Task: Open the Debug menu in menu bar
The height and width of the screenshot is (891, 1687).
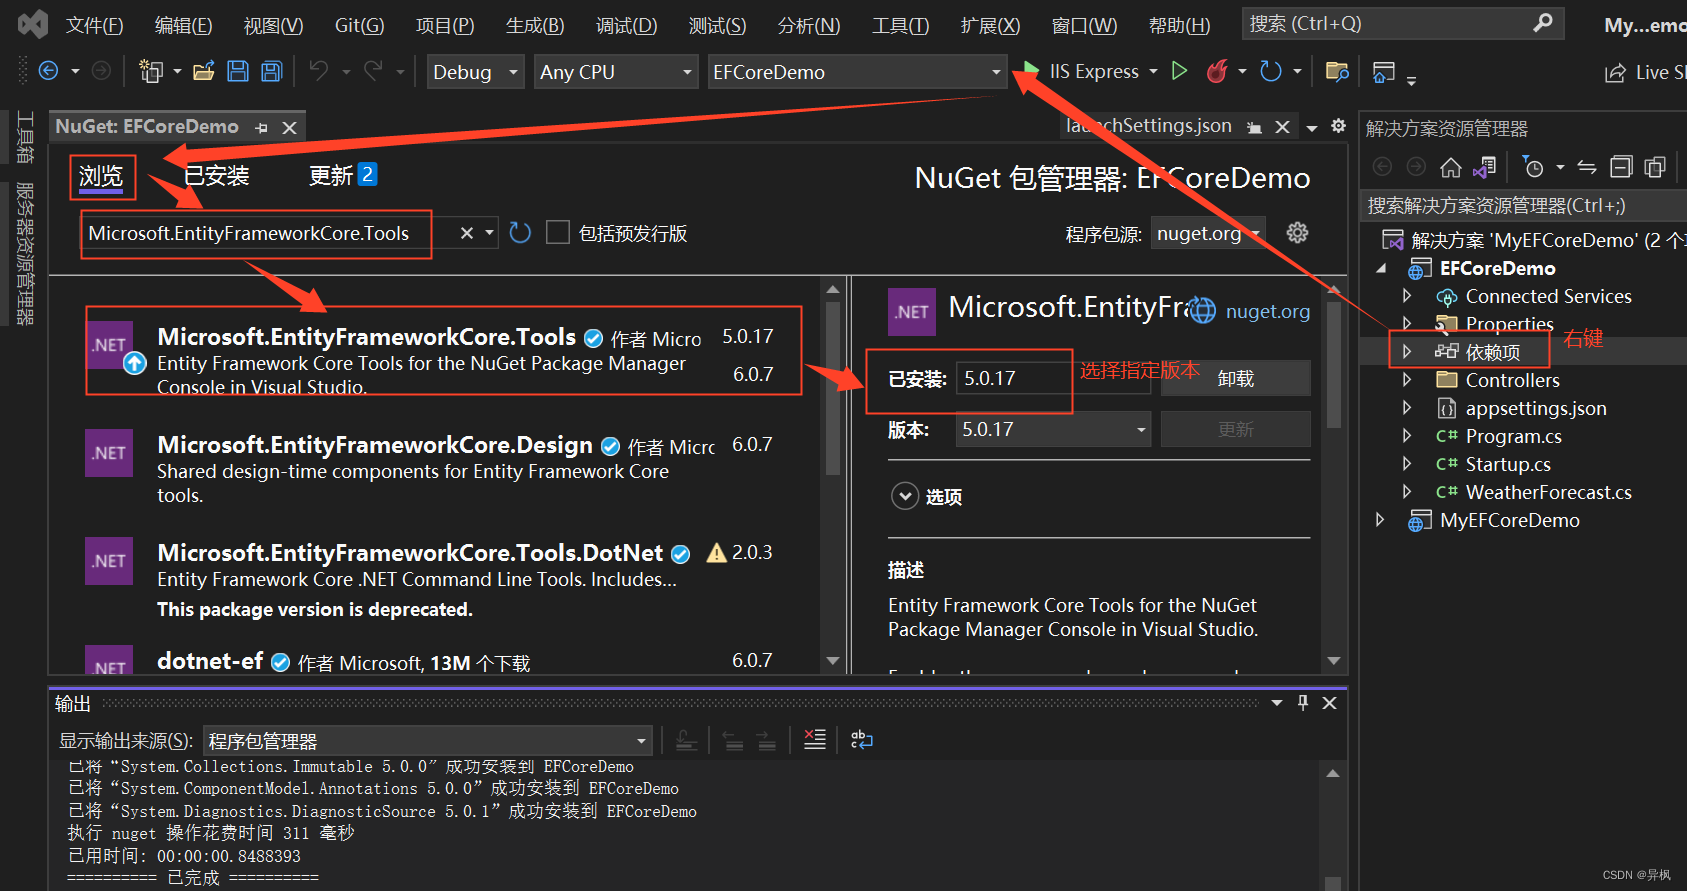Action: tap(627, 25)
